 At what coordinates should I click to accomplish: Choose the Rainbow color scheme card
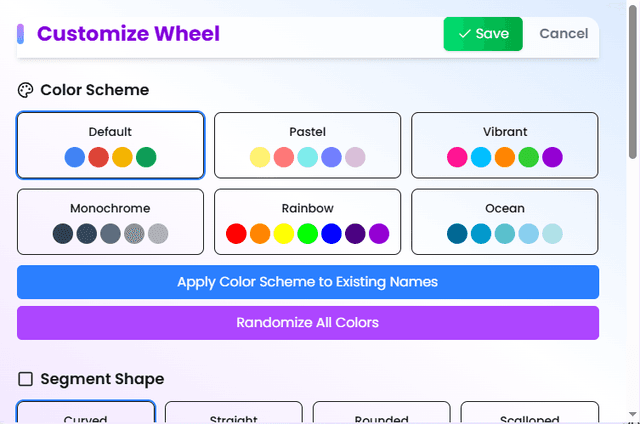point(307,222)
